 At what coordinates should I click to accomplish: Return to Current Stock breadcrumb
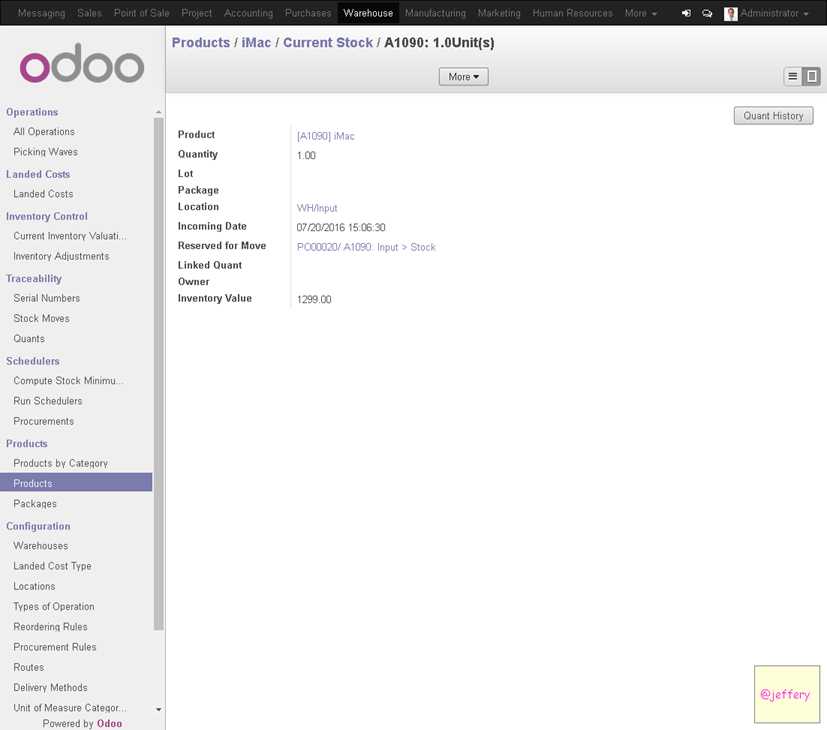[x=328, y=43]
